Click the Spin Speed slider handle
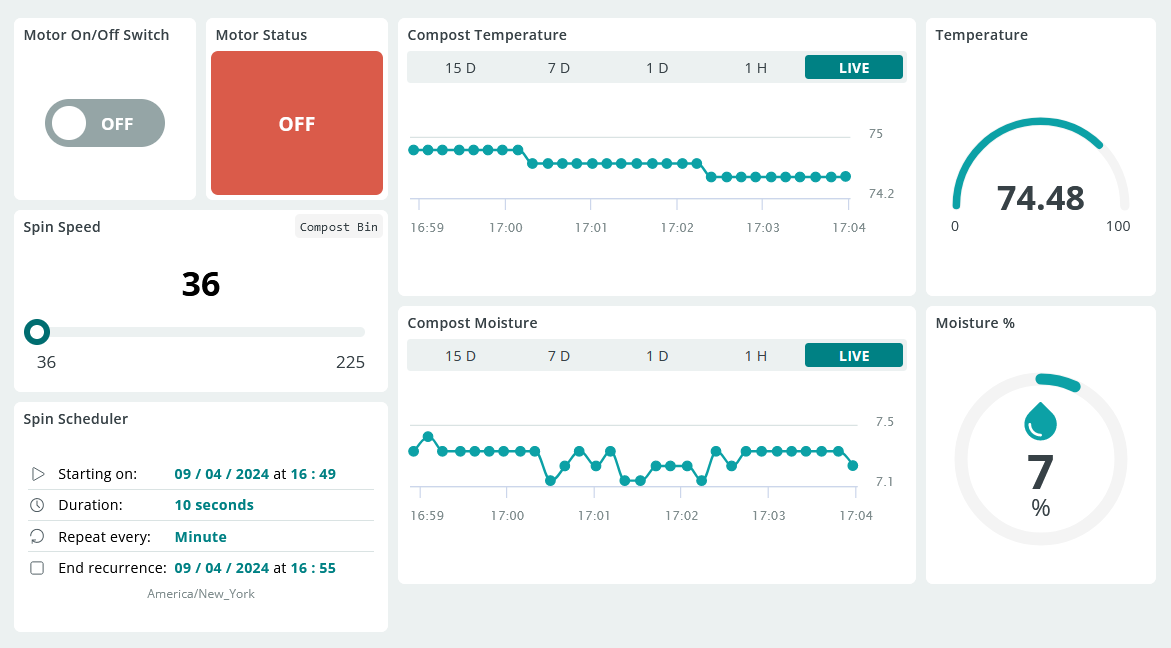The height and width of the screenshot is (648, 1171). click(x=37, y=331)
